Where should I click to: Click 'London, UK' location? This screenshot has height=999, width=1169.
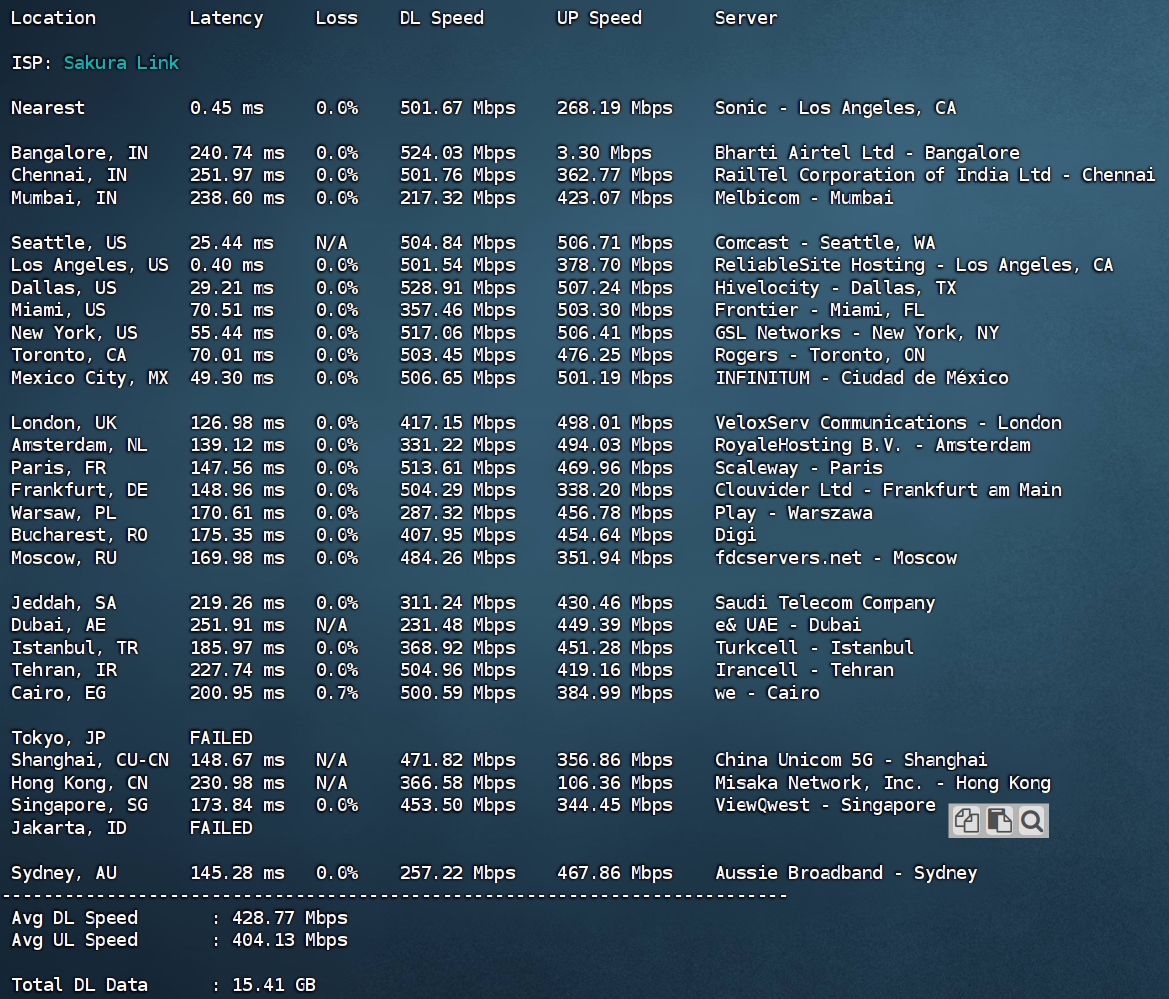63,423
